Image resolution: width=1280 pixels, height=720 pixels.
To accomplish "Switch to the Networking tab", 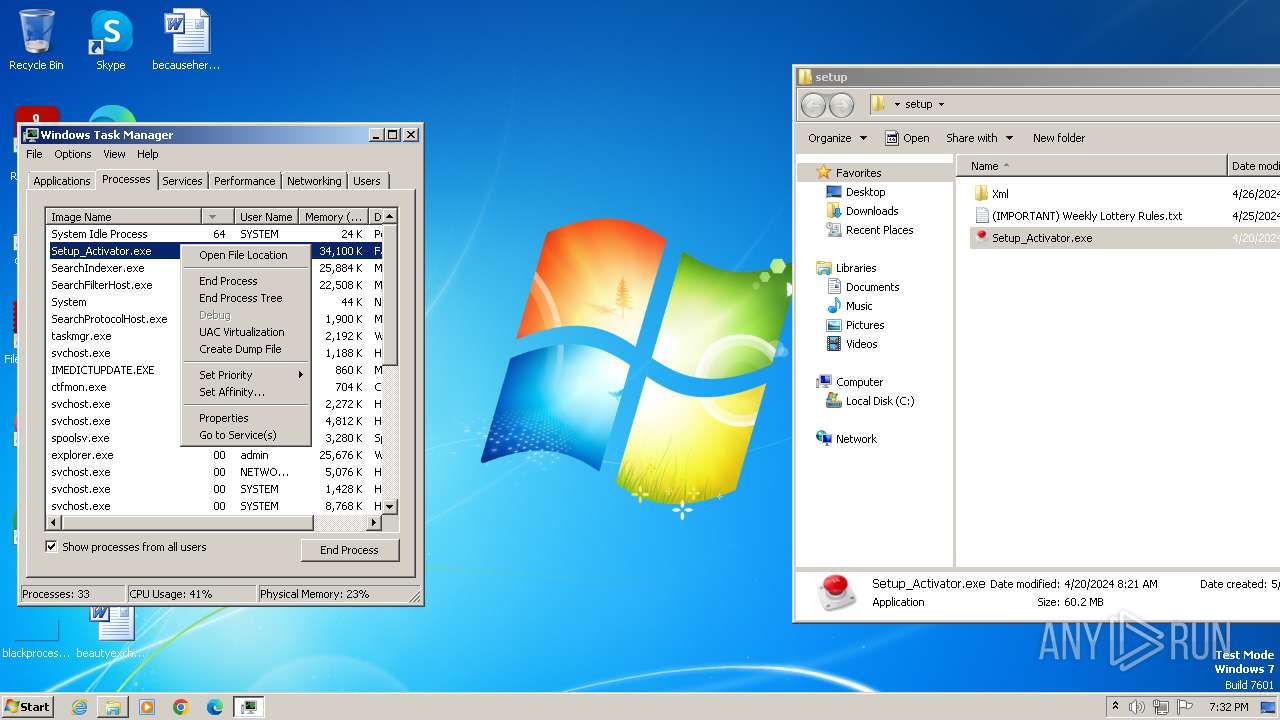I will point(314,181).
